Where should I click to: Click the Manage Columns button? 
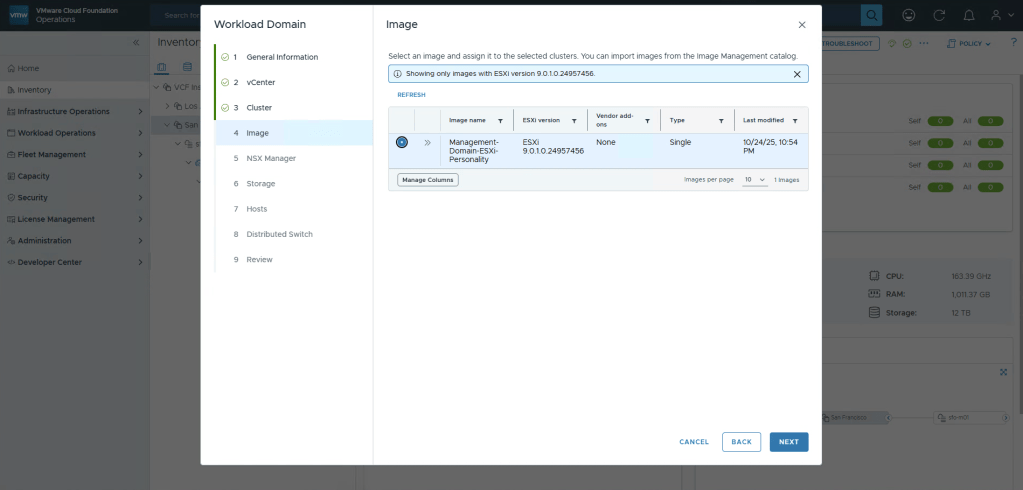click(x=428, y=180)
